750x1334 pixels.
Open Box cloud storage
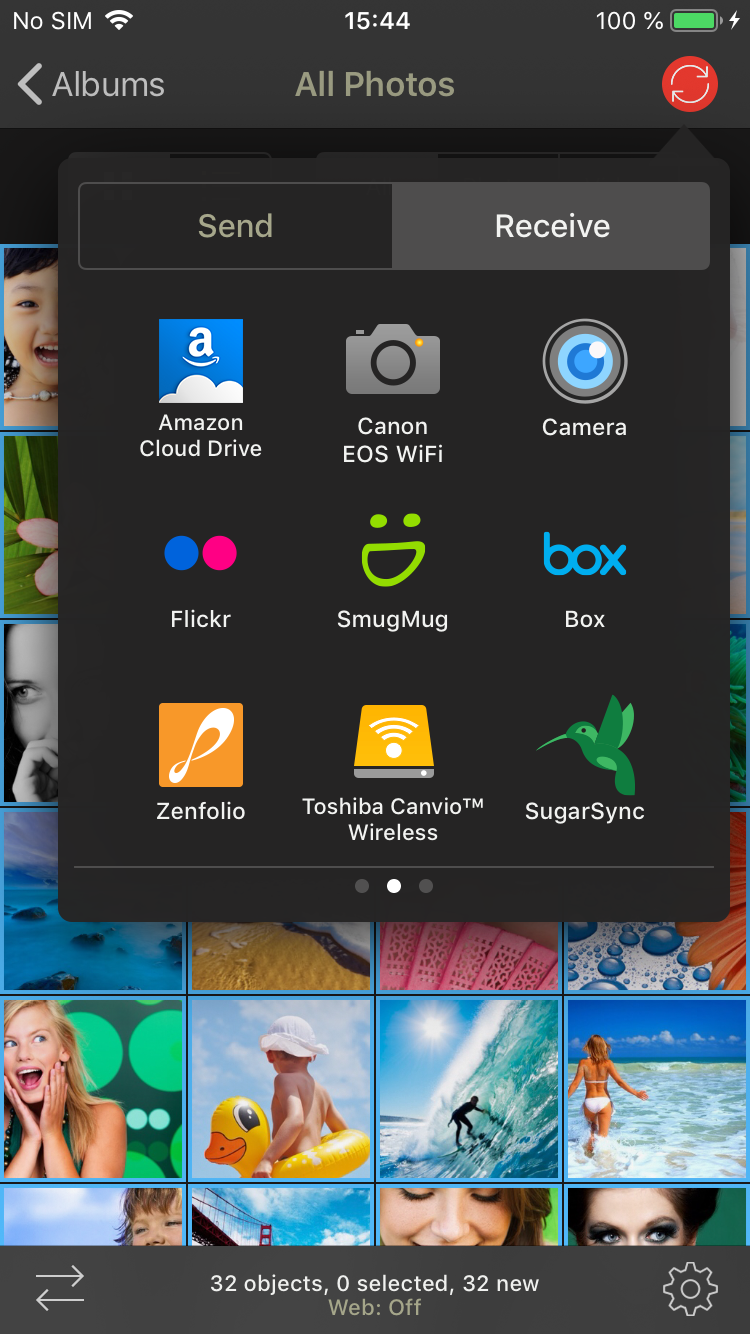point(585,580)
